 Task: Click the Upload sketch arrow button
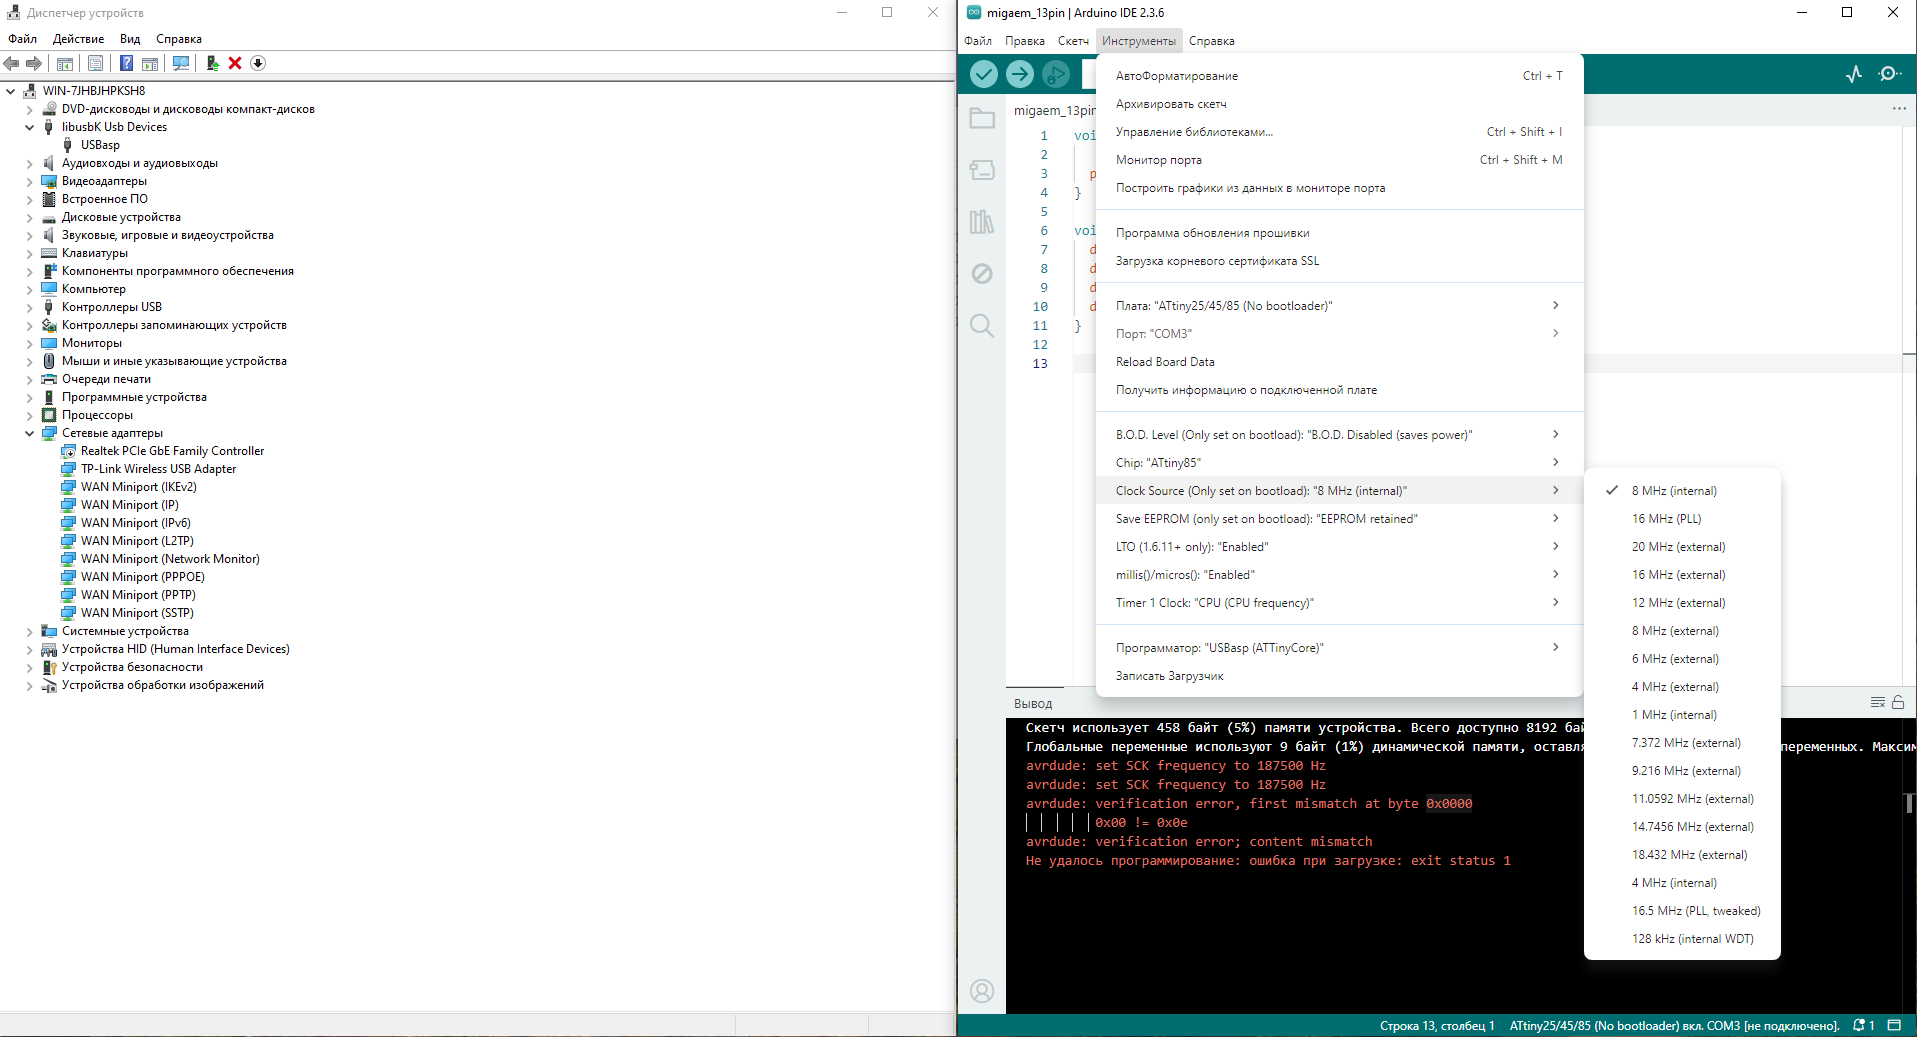click(1019, 74)
